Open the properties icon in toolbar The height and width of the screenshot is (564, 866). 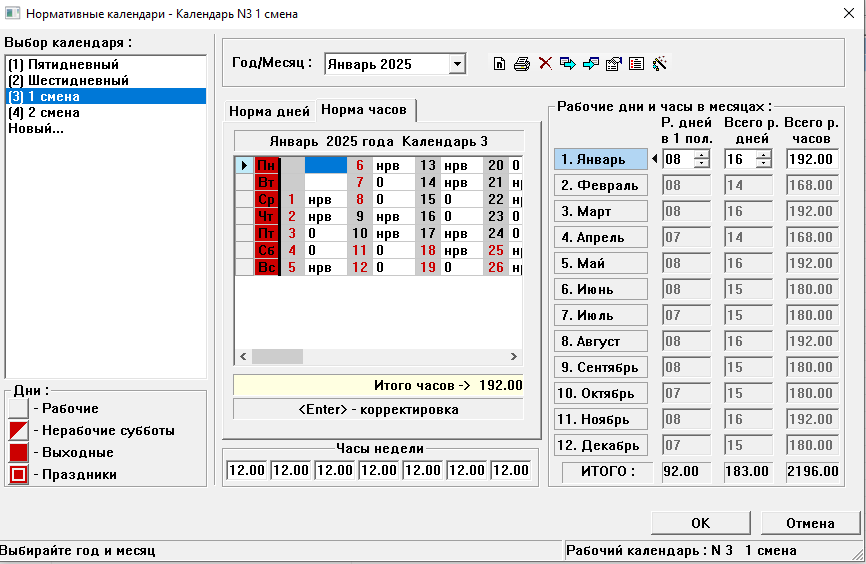tap(614, 64)
